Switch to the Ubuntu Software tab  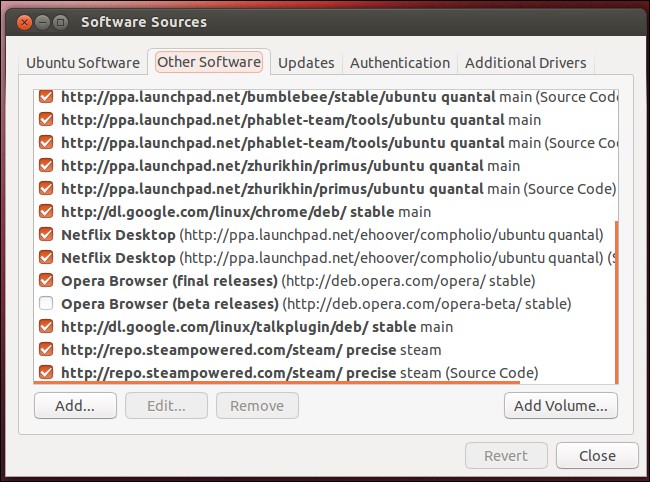83,63
